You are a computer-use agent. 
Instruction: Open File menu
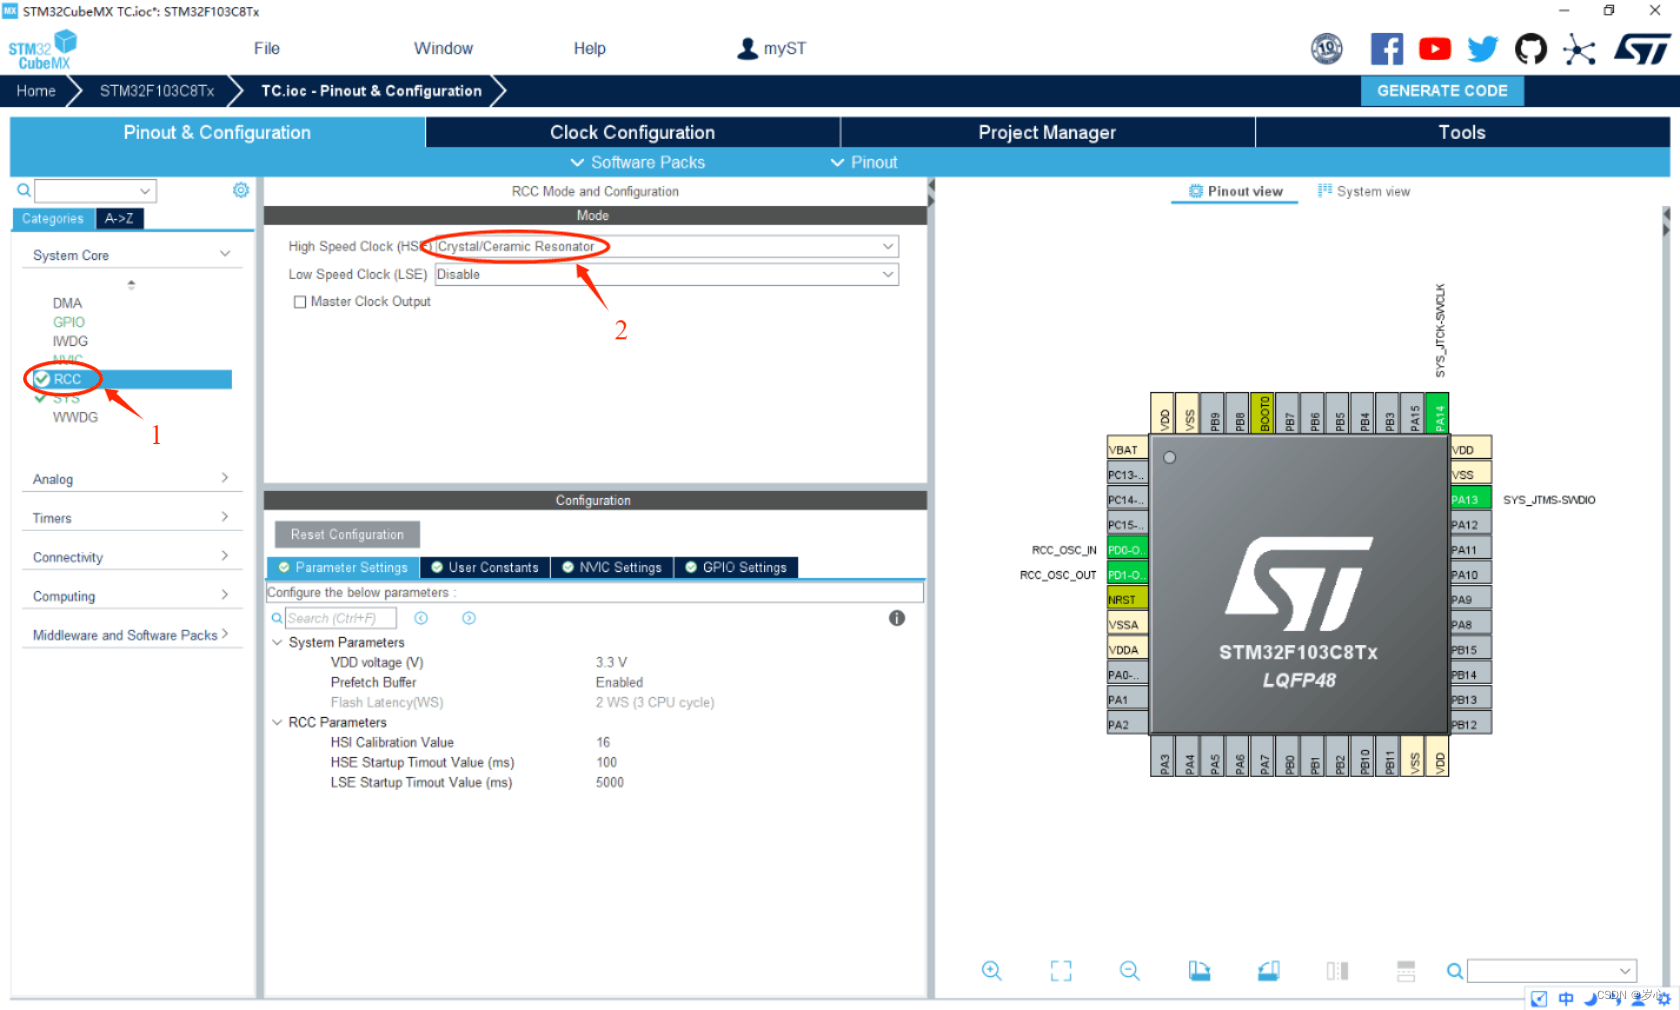pyautogui.click(x=267, y=48)
